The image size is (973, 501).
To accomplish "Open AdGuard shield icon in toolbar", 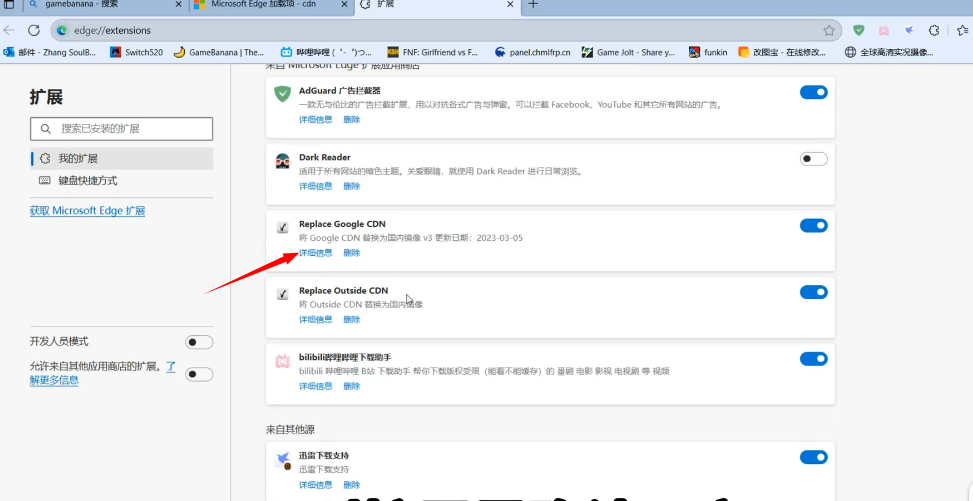I will point(859,30).
